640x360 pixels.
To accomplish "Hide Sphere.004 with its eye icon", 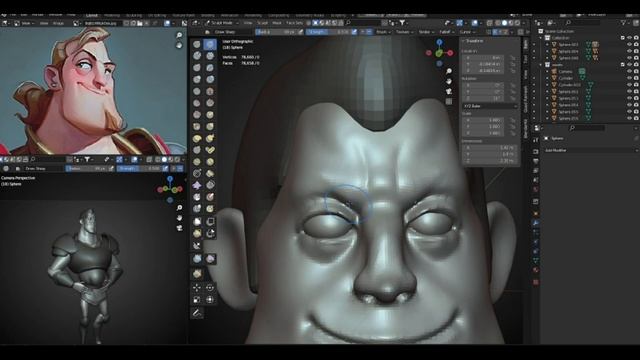I will [x=629, y=51].
